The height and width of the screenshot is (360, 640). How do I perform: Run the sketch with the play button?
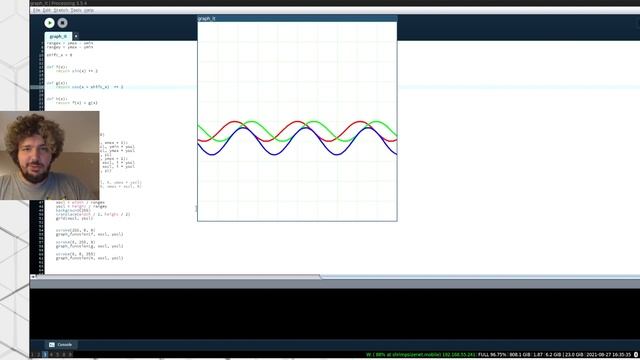(x=49, y=23)
